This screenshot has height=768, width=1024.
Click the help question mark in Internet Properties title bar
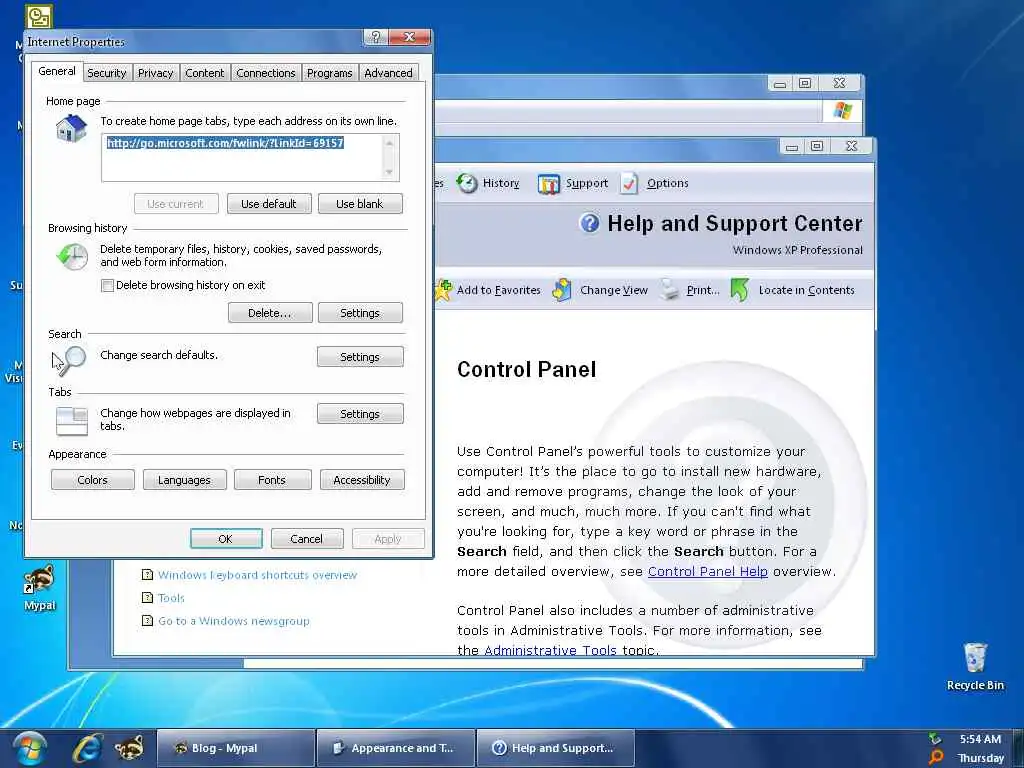(376, 37)
